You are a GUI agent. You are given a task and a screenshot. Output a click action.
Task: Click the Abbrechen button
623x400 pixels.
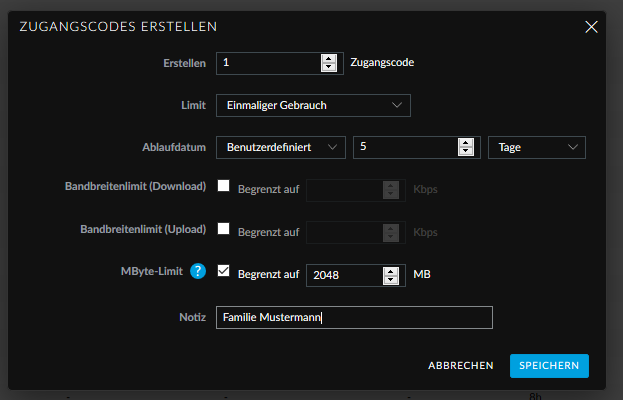click(461, 366)
